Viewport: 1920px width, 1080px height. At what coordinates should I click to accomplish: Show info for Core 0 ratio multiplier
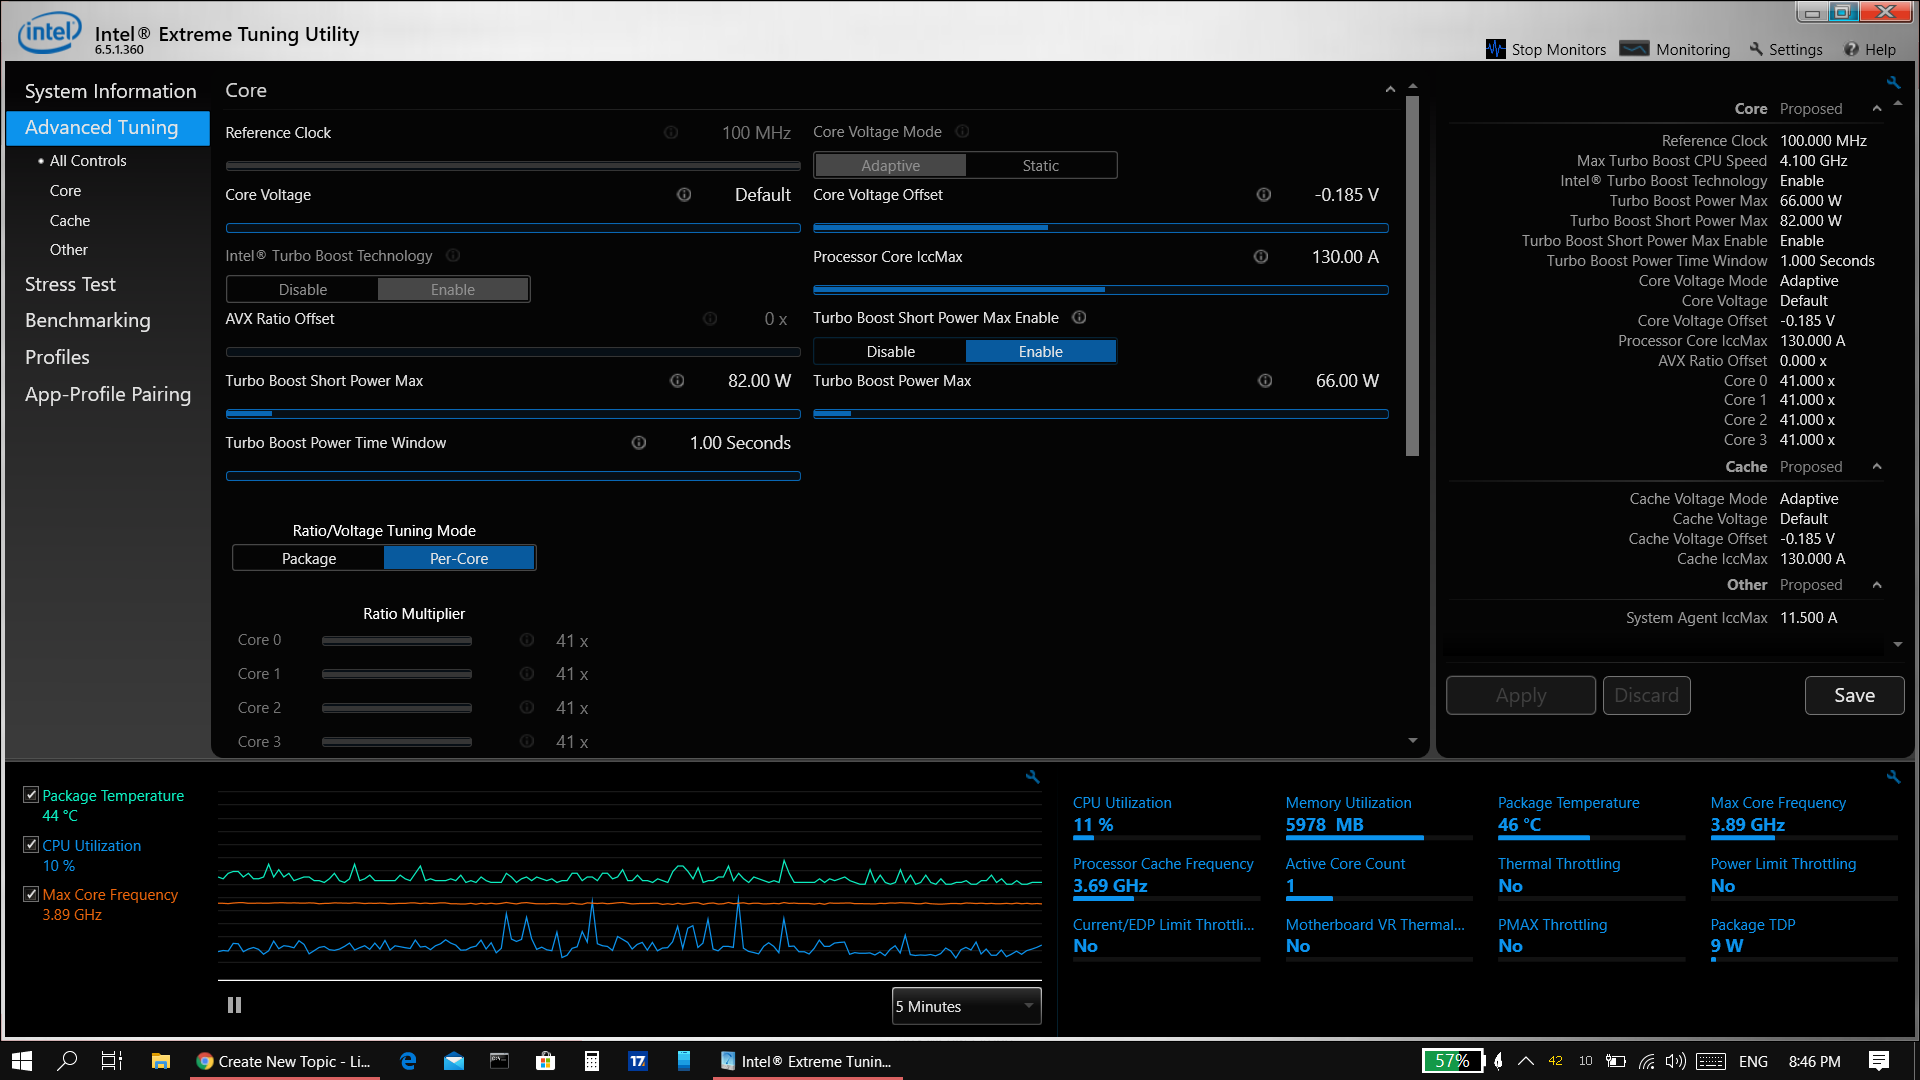[x=527, y=640]
